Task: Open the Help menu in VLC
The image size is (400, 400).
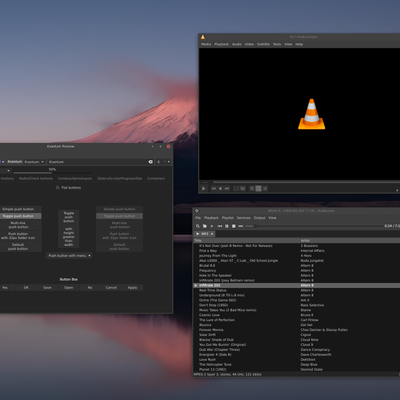Action: coord(299,44)
